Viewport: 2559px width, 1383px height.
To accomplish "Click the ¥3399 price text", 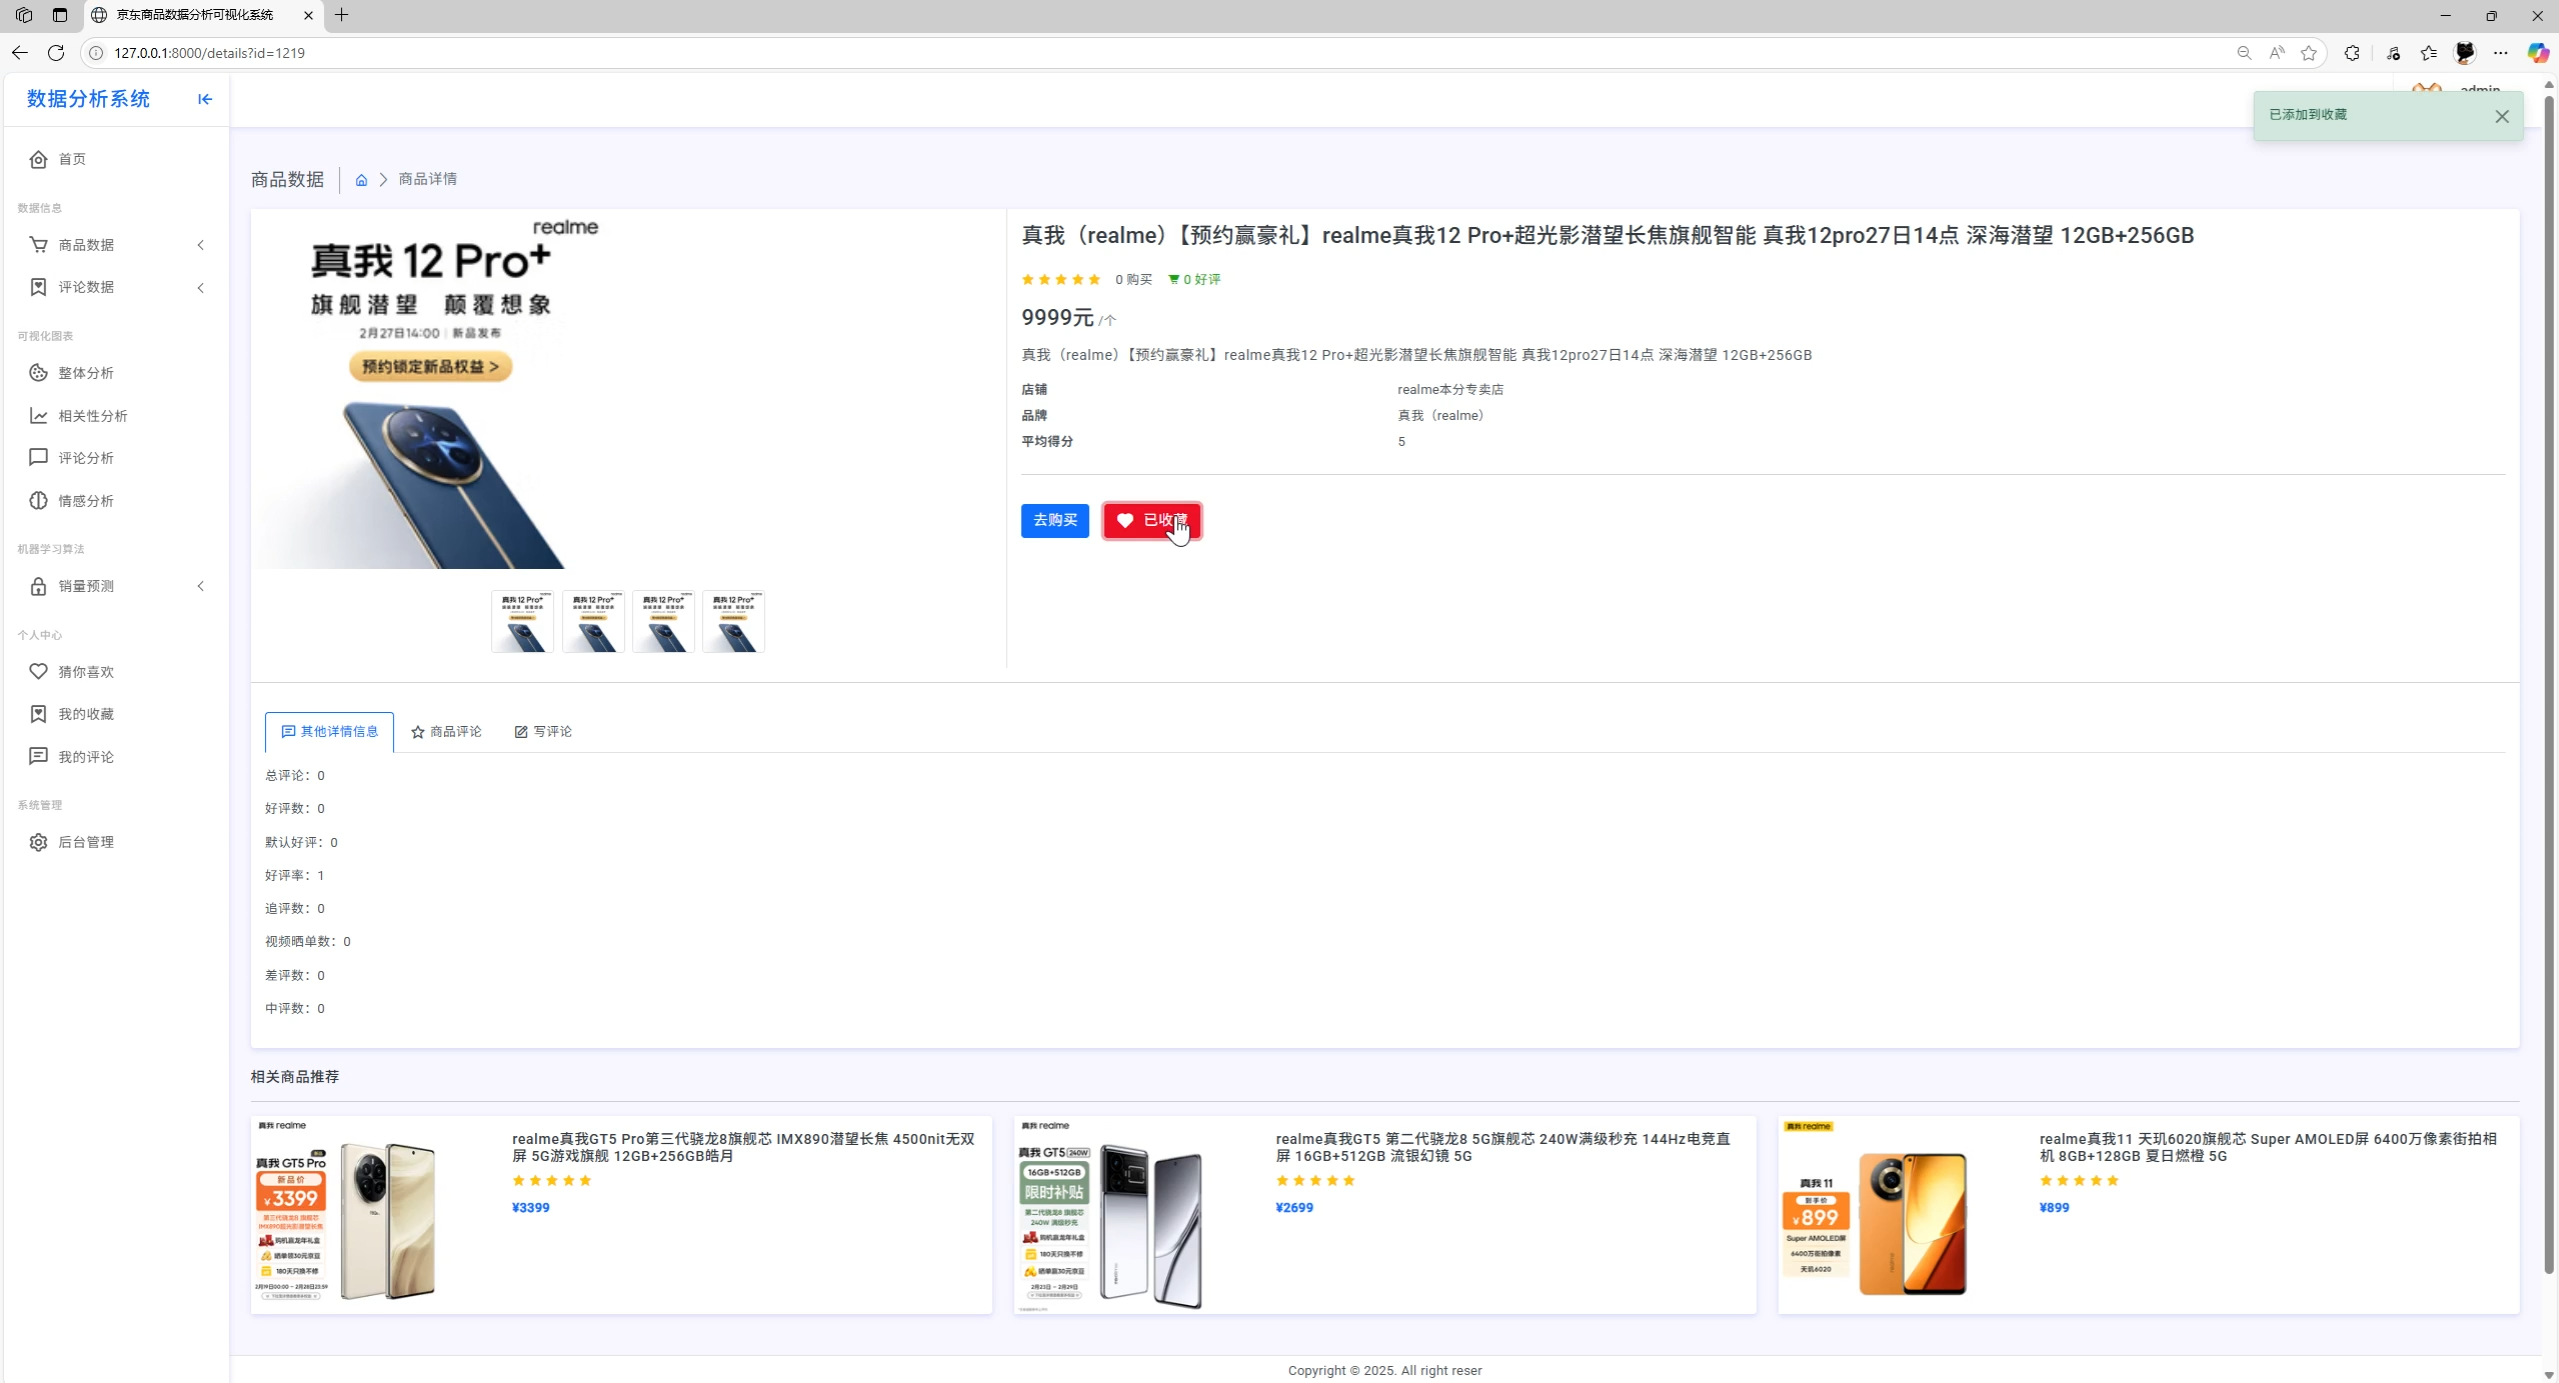I will pyautogui.click(x=531, y=1208).
